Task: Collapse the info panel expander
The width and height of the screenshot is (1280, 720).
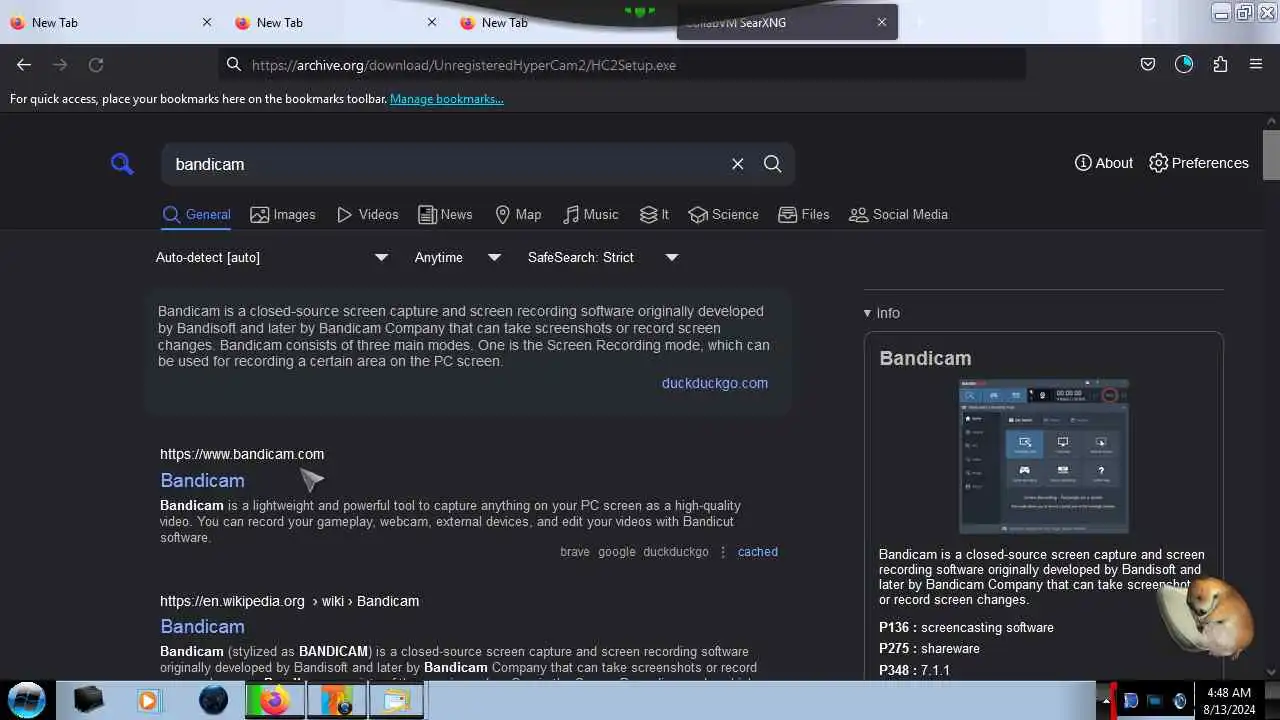Action: click(x=882, y=313)
